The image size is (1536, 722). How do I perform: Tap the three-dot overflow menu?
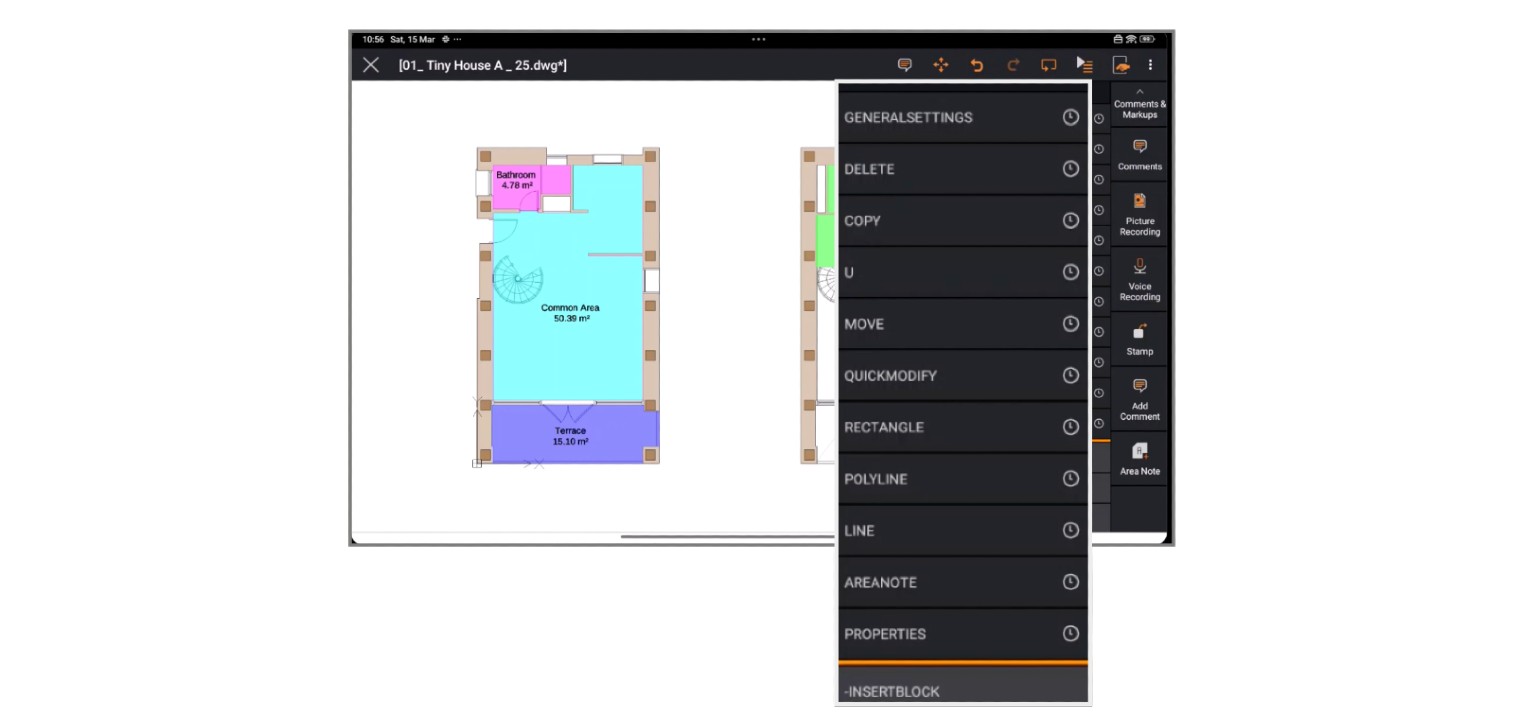1150,65
